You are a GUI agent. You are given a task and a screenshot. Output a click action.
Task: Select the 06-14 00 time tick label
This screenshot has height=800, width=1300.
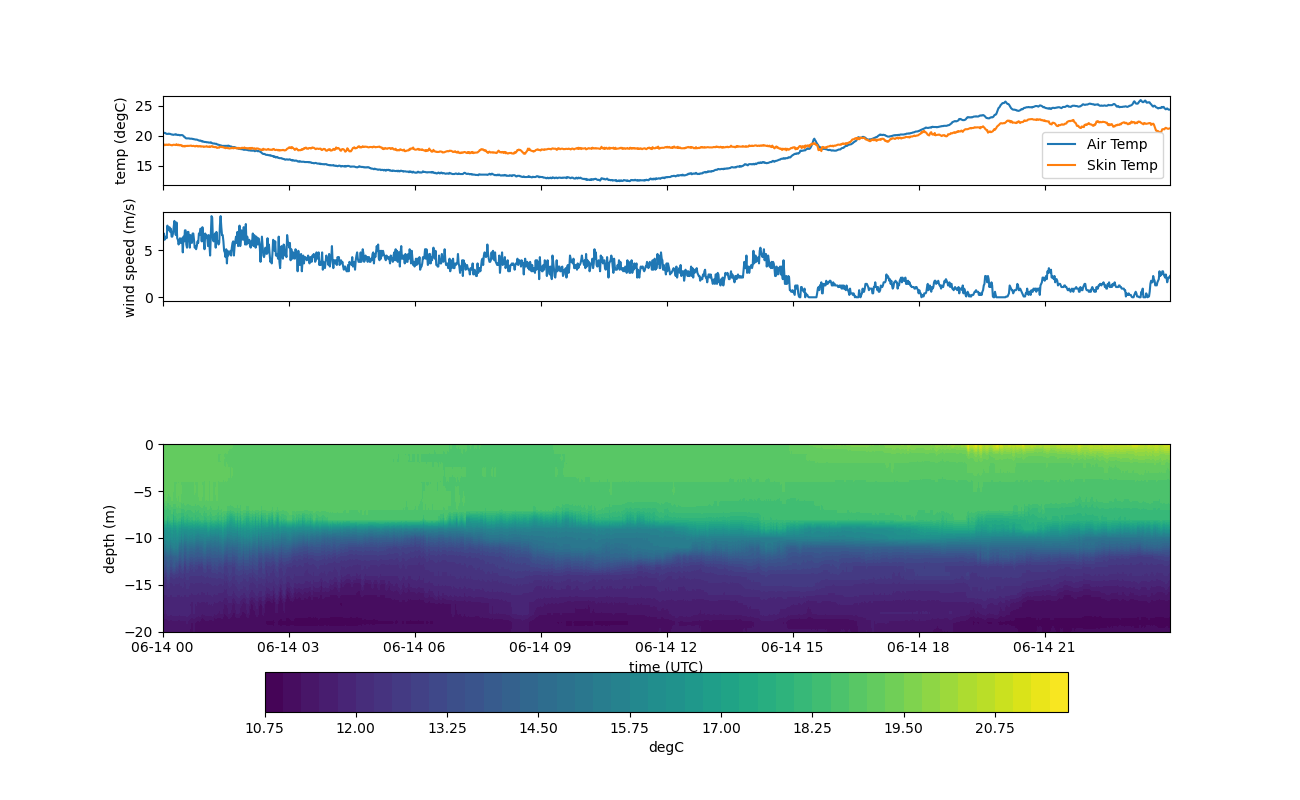pos(163,648)
